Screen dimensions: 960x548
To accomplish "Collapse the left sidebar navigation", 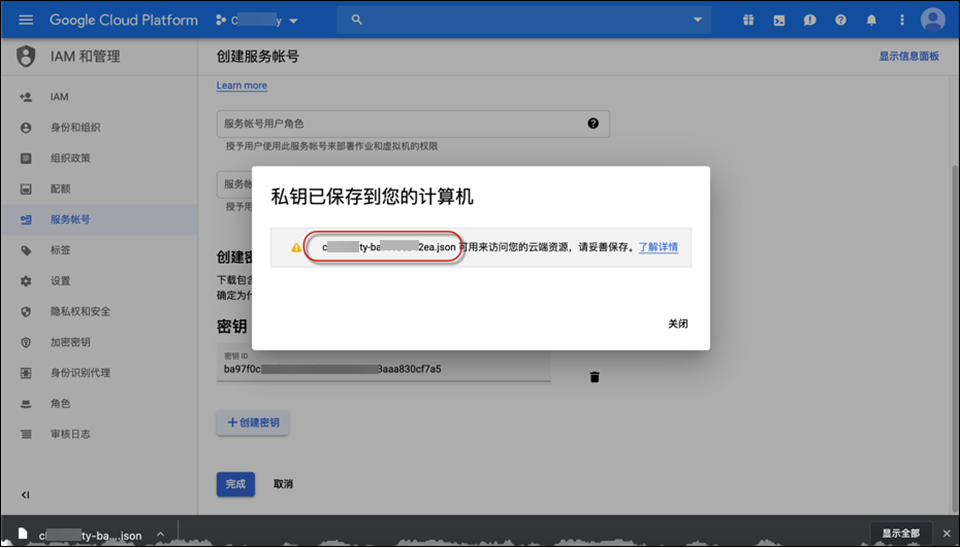I will 25,495.
